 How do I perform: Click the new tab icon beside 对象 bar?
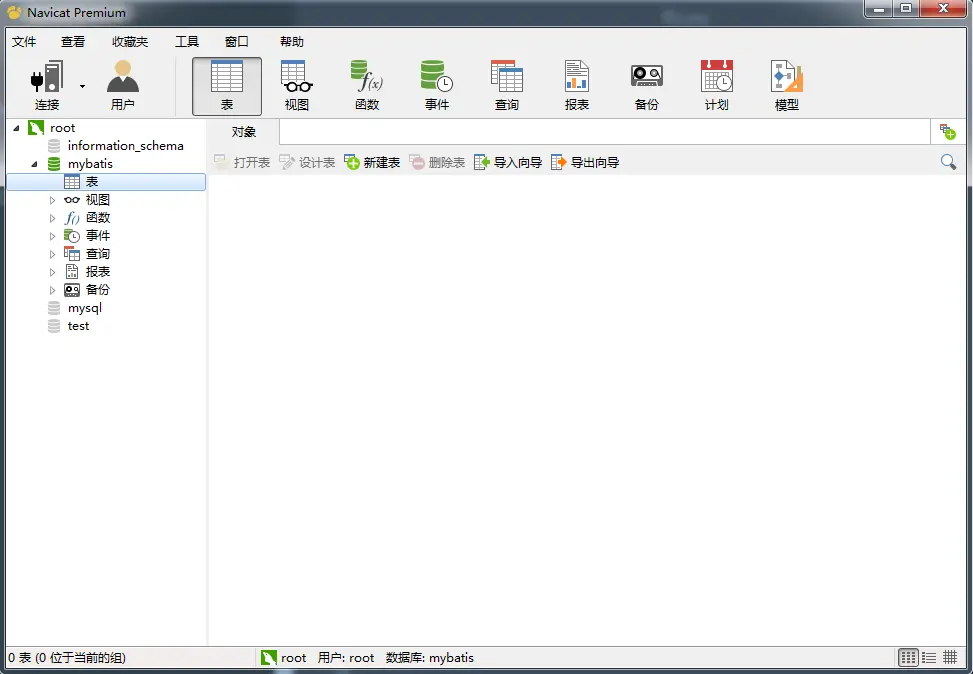948,132
